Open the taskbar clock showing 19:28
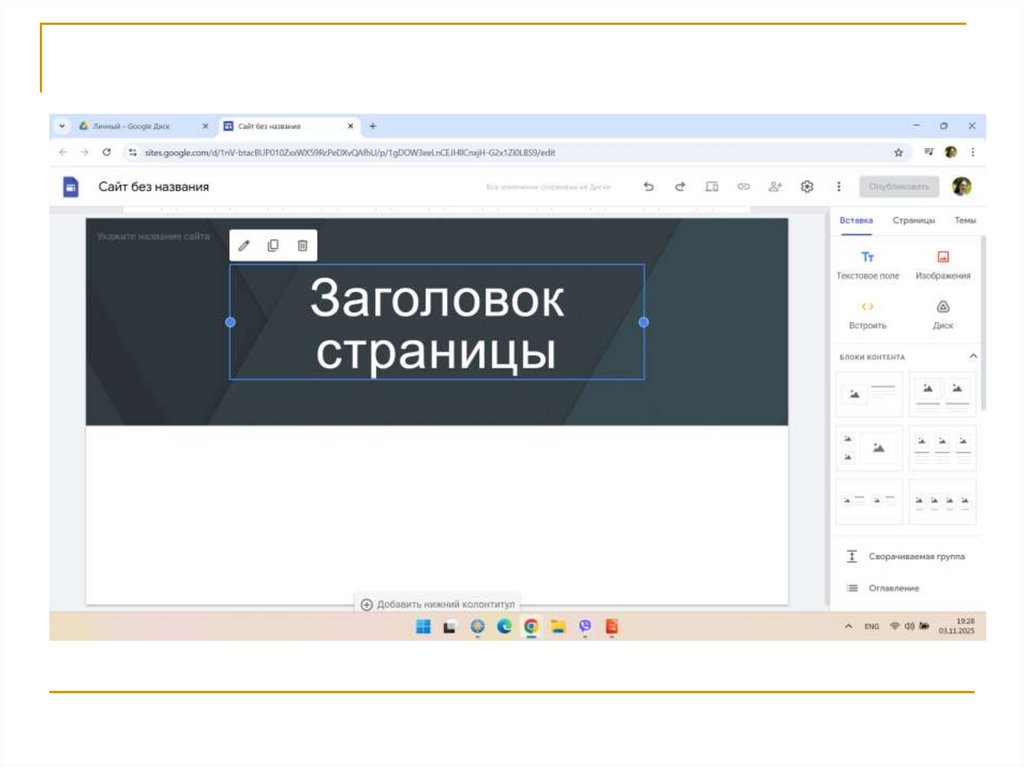Viewport: 1024px width, 767px height. point(957,626)
